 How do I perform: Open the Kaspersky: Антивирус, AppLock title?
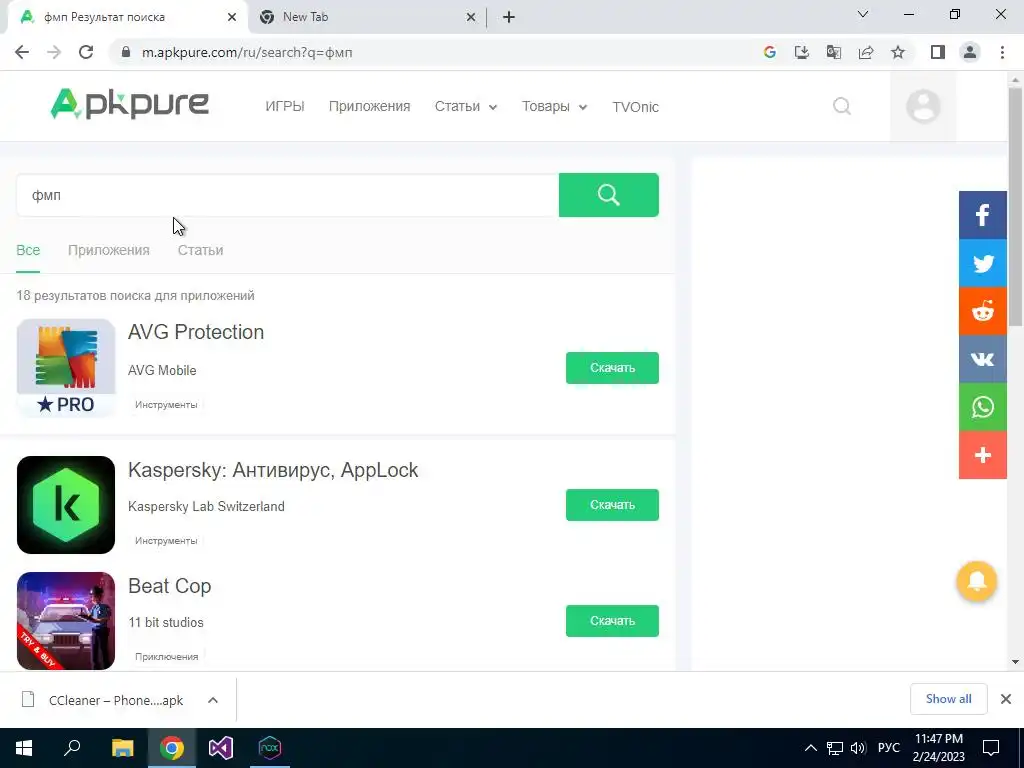(x=273, y=470)
